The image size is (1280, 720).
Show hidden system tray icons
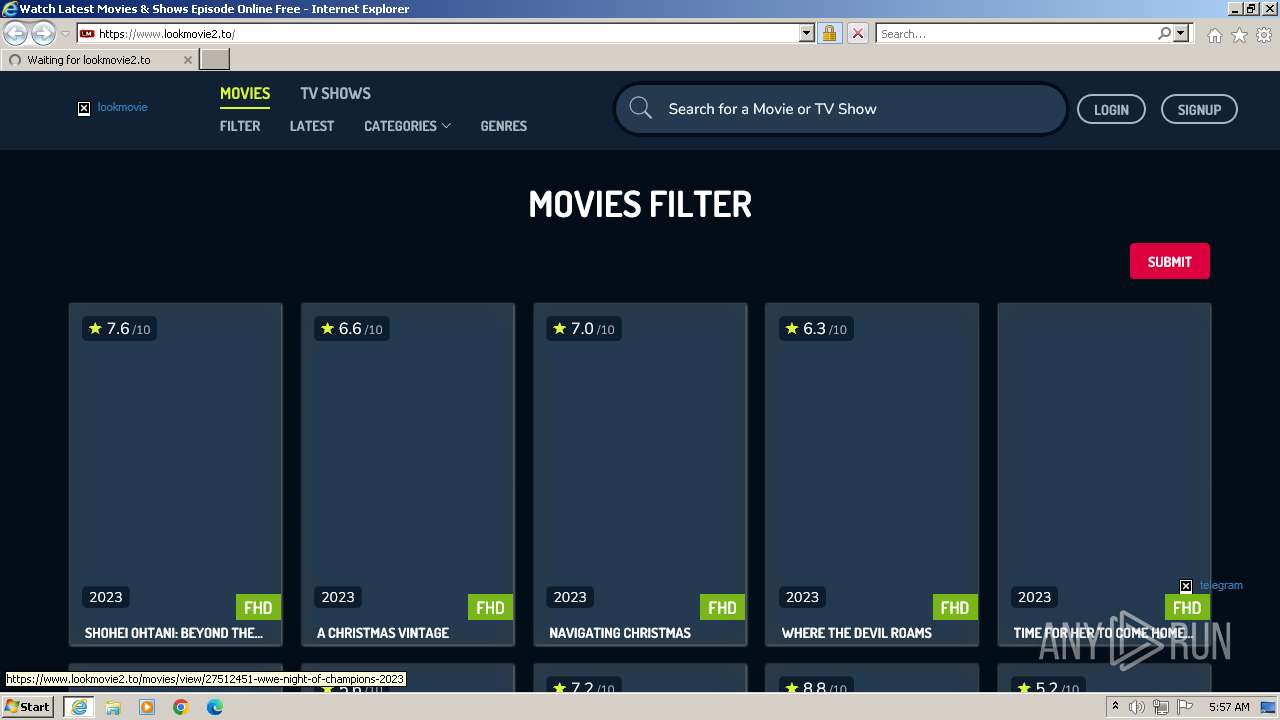1115,707
